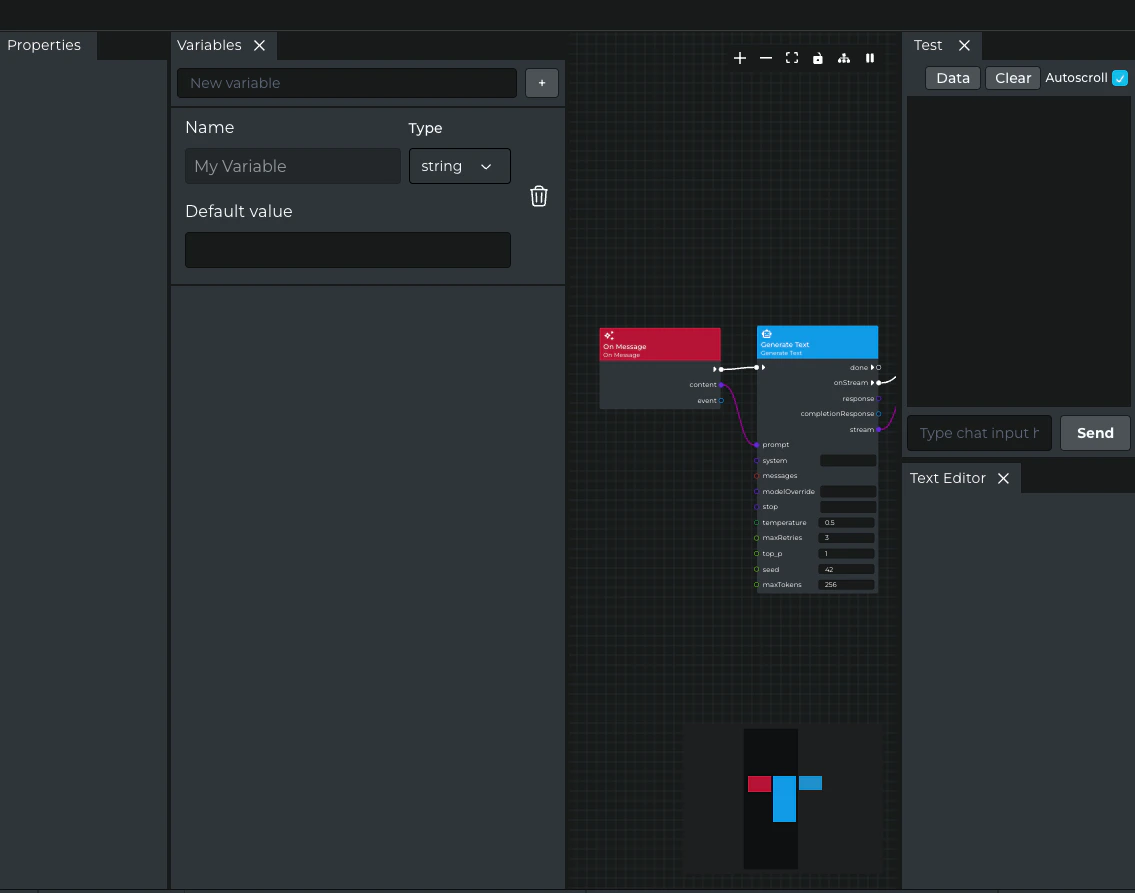Disable the Autoscroll checkbox
The image size is (1135, 893).
point(1120,77)
